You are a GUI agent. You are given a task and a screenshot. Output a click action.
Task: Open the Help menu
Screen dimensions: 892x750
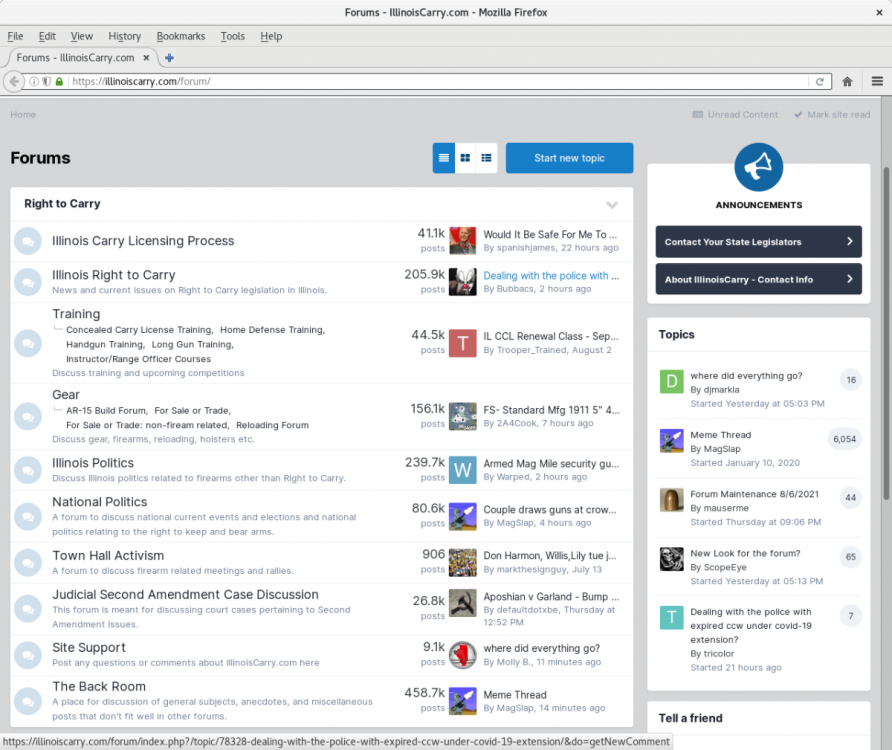271,36
